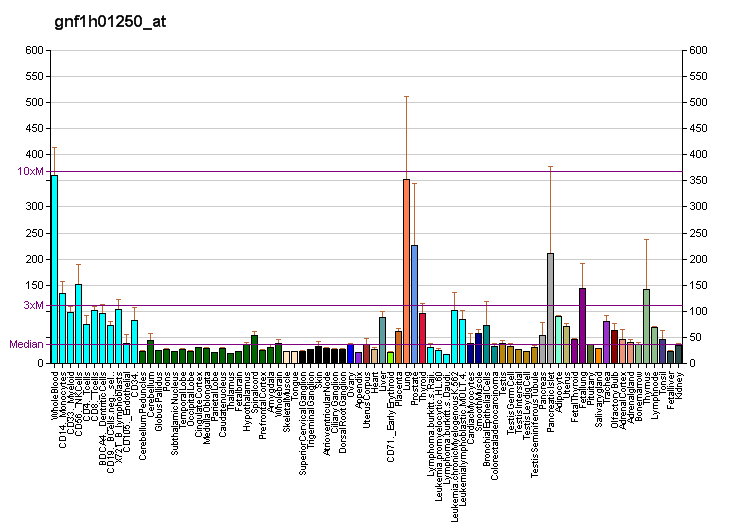Click the 3xM threshold label
Image resolution: width=732 pixels, height=530 pixels.
[34, 306]
